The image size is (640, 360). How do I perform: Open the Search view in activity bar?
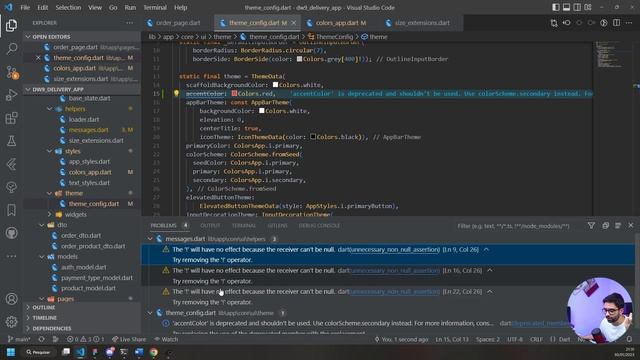(11, 49)
